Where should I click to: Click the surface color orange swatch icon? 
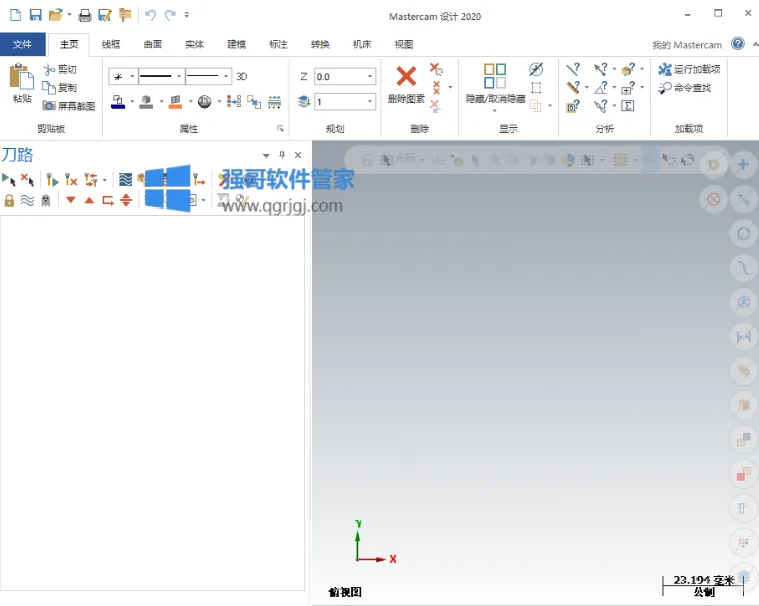click(x=175, y=102)
